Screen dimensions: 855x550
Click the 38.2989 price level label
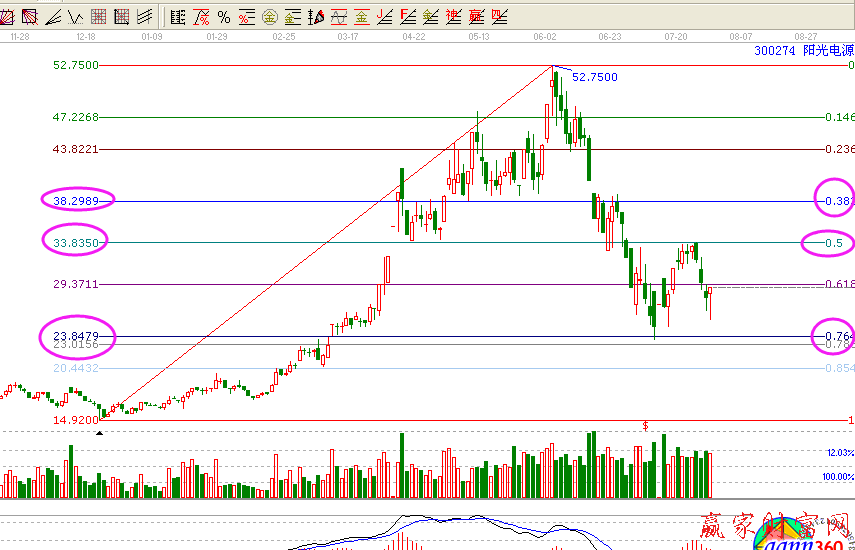coord(75,201)
